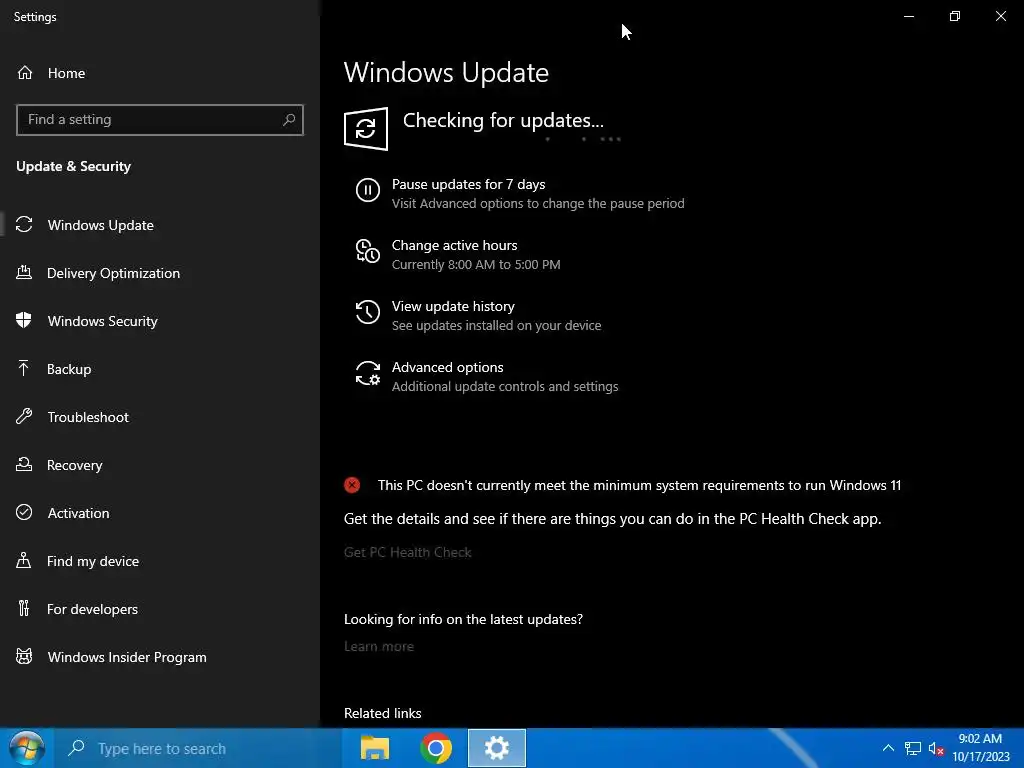Click the Get PC Health Check link
The image size is (1024, 768).
[x=408, y=552]
